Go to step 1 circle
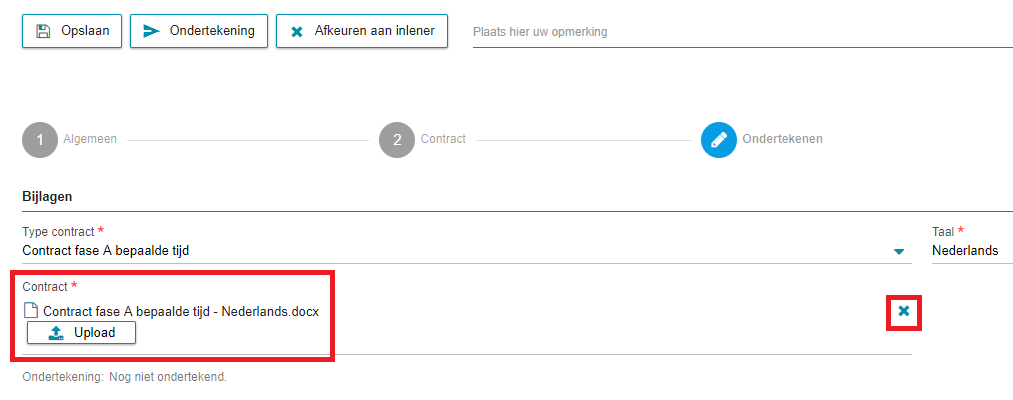The image size is (1013, 400). click(40, 140)
